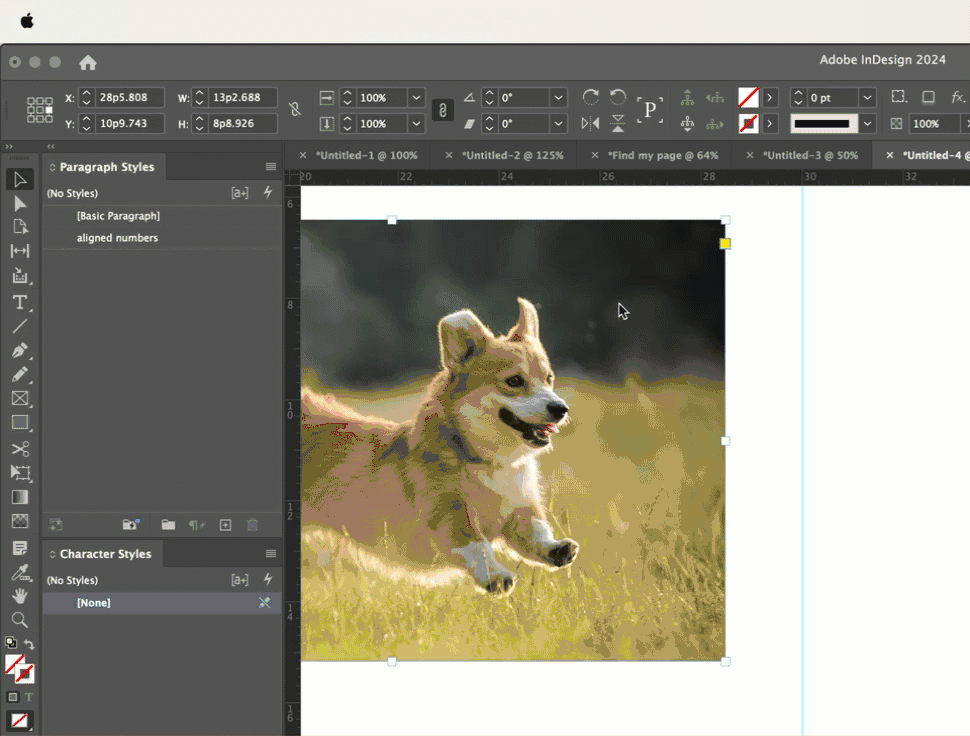Apply the aligned numbers paragraph style
The height and width of the screenshot is (736, 970).
[117, 238]
